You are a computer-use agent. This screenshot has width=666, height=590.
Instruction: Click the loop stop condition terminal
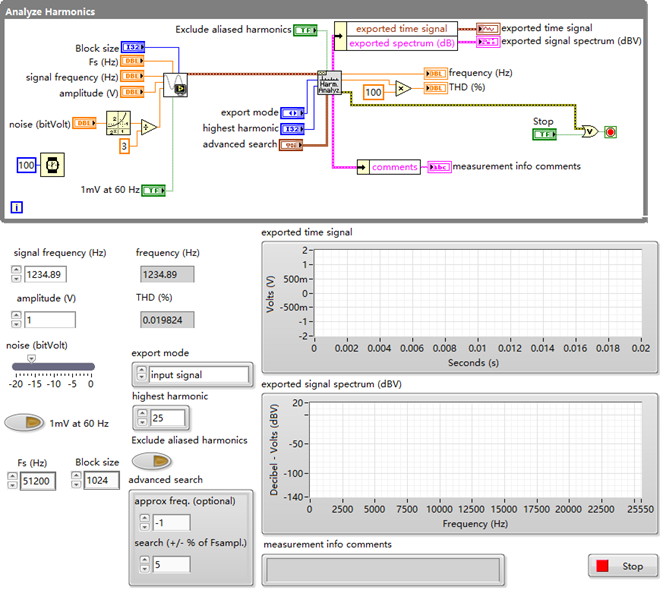click(x=611, y=131)
